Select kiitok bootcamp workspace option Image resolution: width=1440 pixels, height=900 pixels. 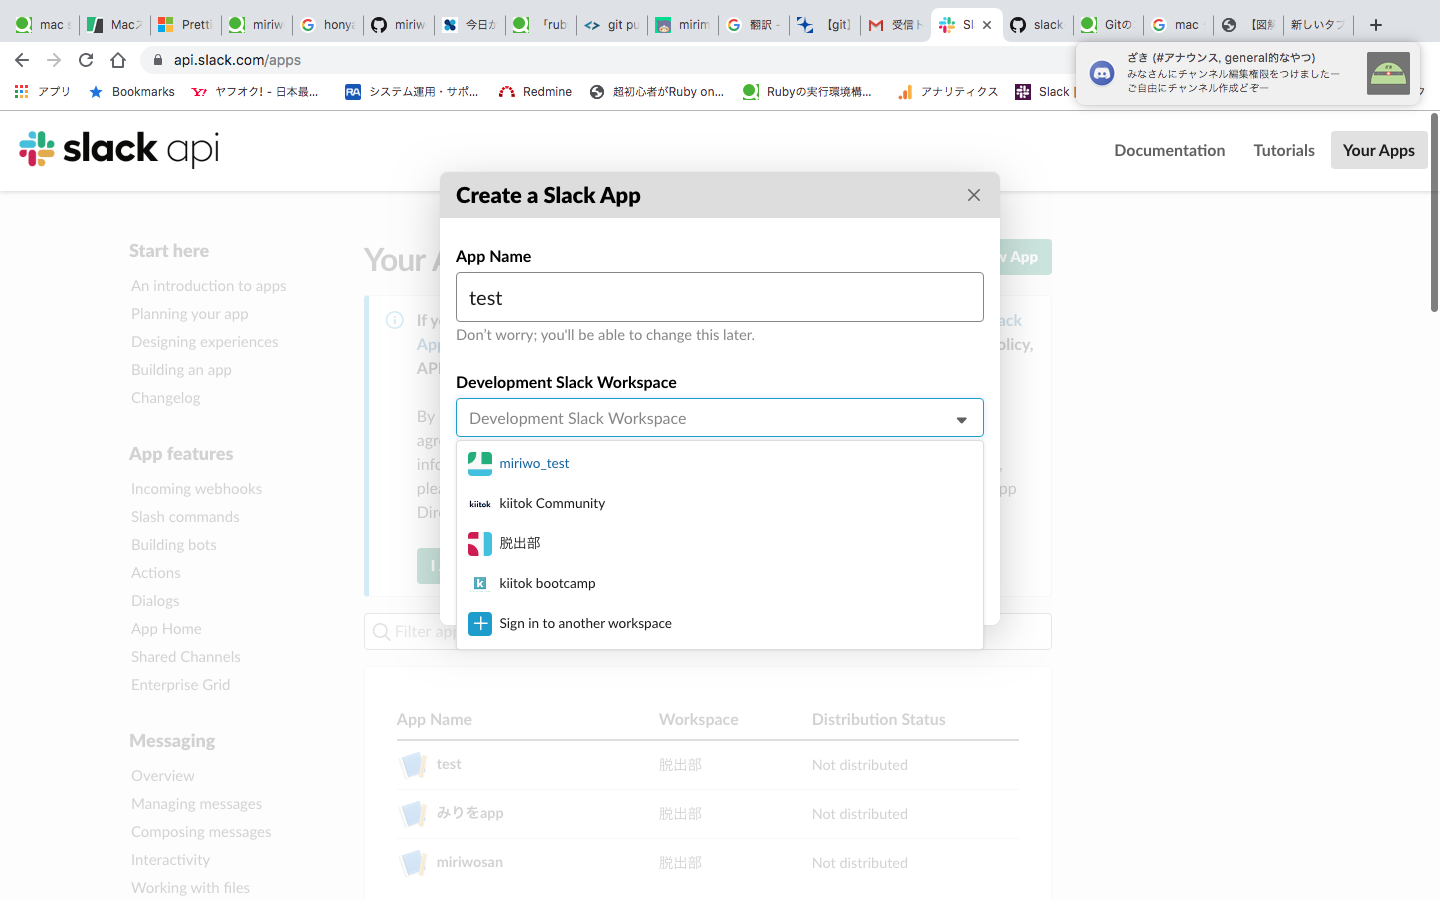pos(720,583)
